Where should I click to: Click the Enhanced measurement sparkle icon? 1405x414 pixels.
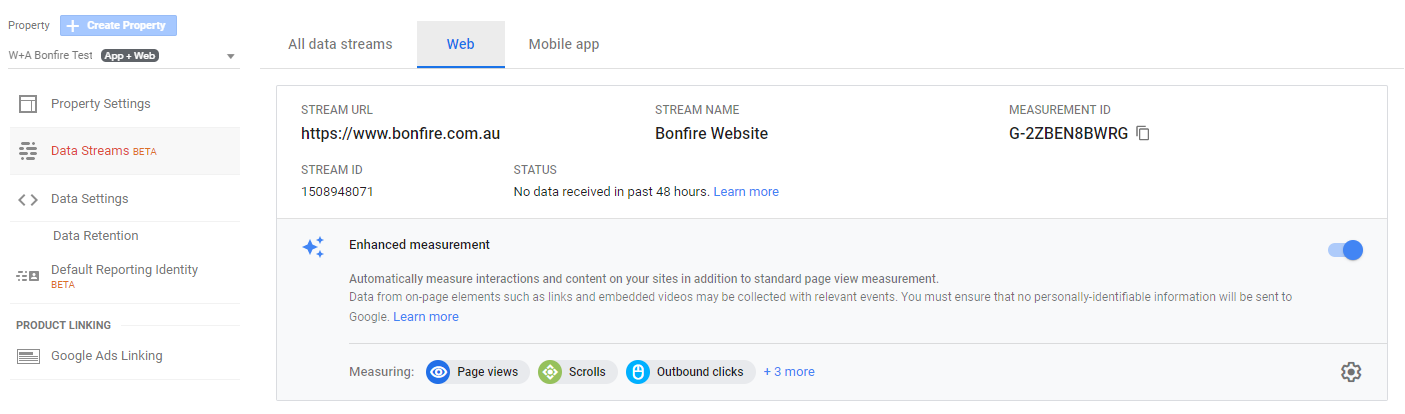click(313, 247)
